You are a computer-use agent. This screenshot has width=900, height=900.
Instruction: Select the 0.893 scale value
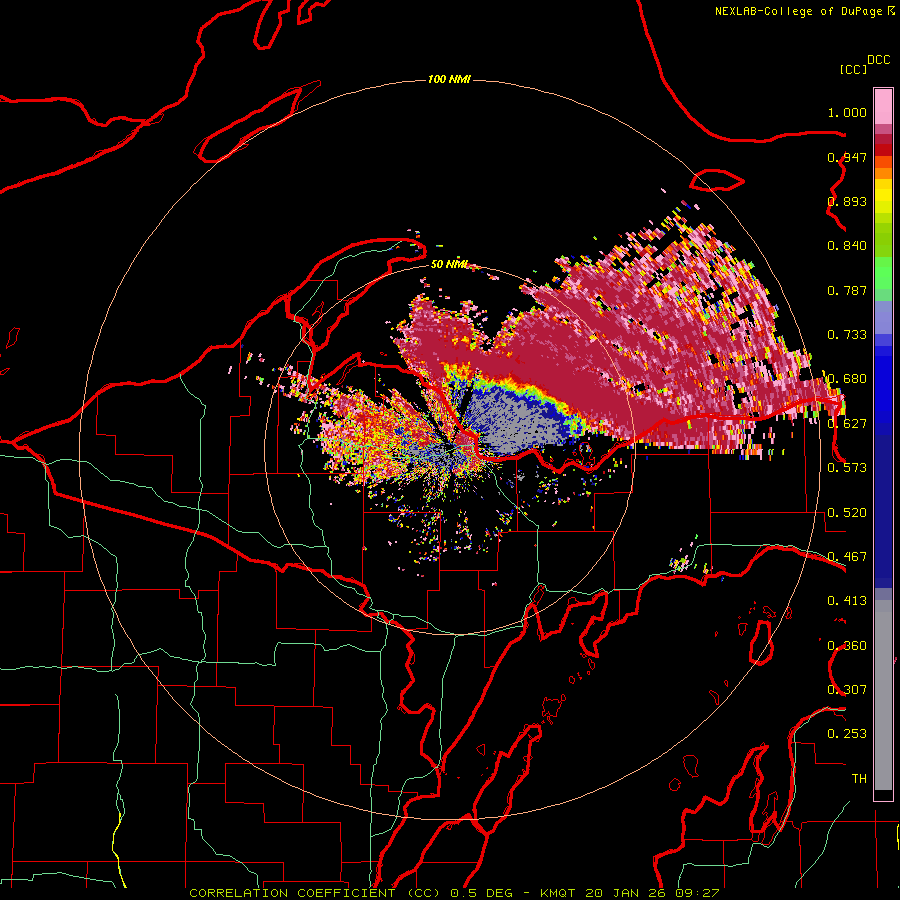[847, 201]
